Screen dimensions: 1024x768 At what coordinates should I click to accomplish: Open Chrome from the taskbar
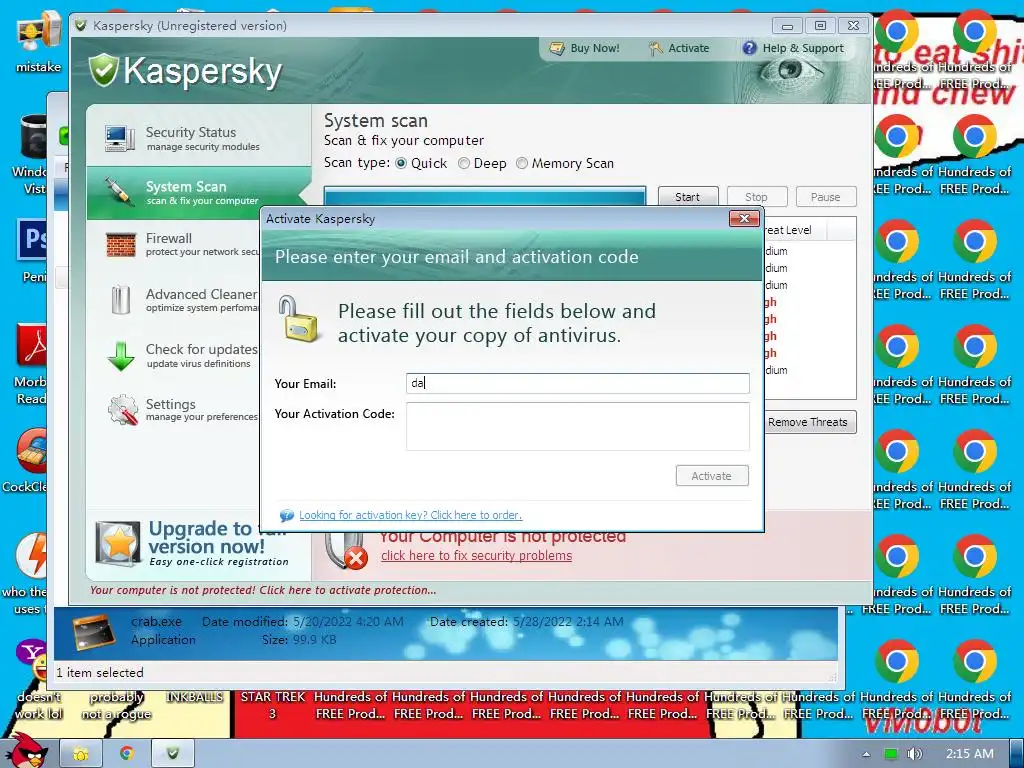tap(127, 754)
